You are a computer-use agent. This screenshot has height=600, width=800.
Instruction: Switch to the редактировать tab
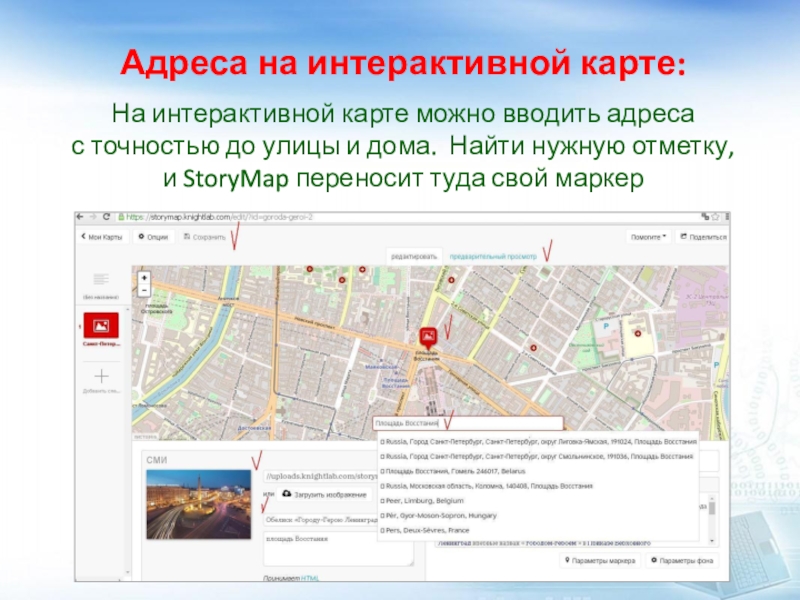tap(414, 257)
